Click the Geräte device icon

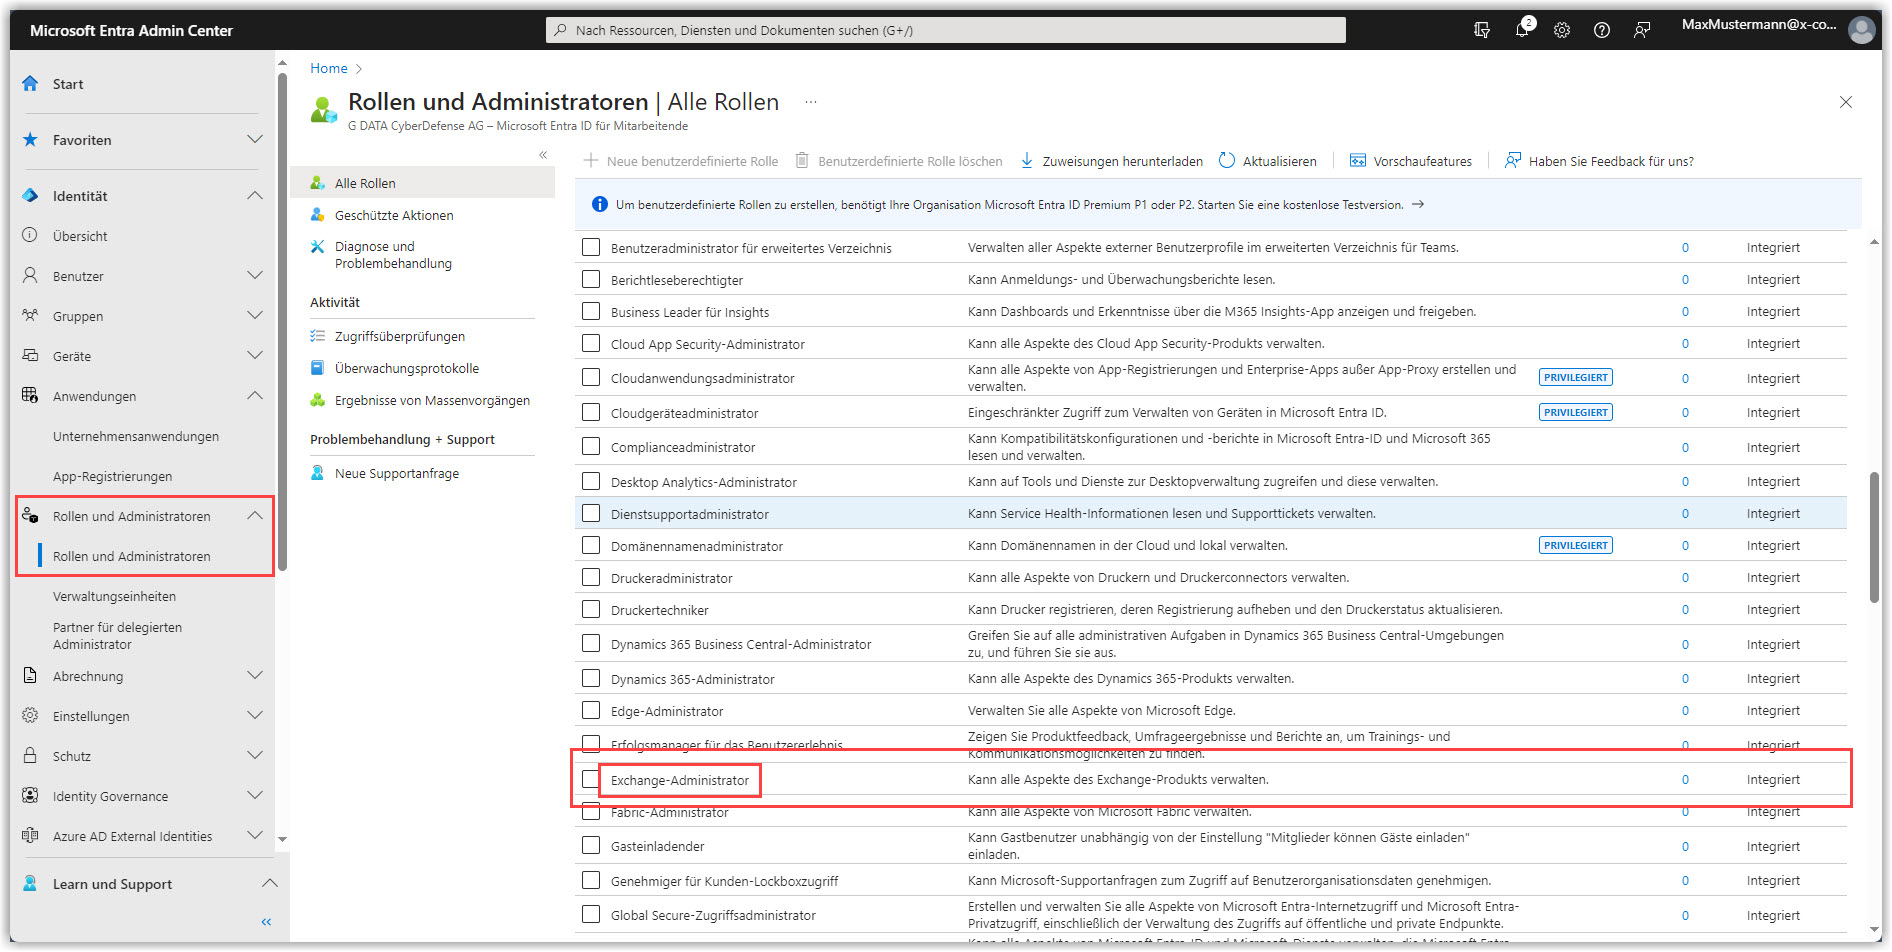(x=30, y=355)
